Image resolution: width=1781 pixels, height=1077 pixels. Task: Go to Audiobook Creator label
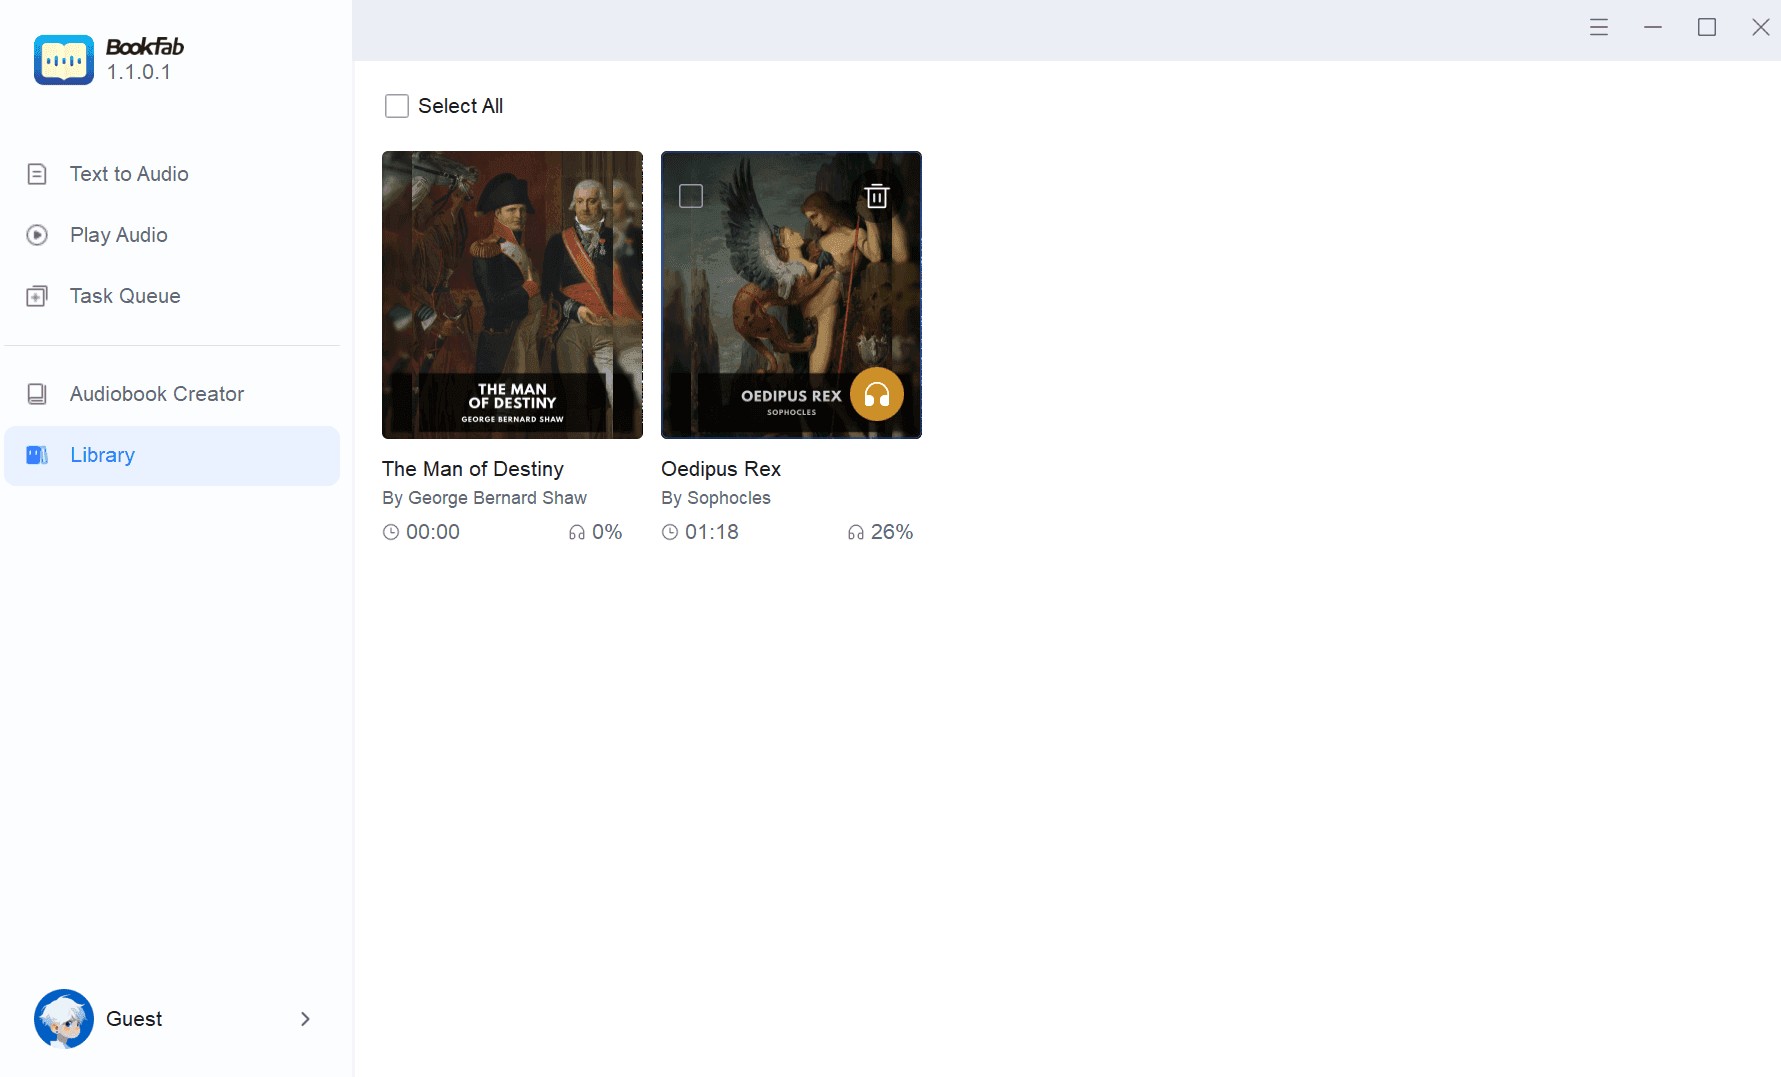pyautogui.click(x=157, y=394)
